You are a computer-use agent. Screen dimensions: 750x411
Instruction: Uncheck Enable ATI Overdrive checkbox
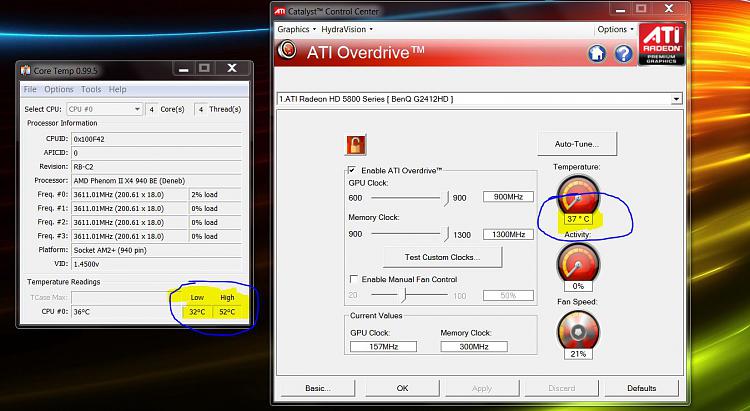(352, 170)
